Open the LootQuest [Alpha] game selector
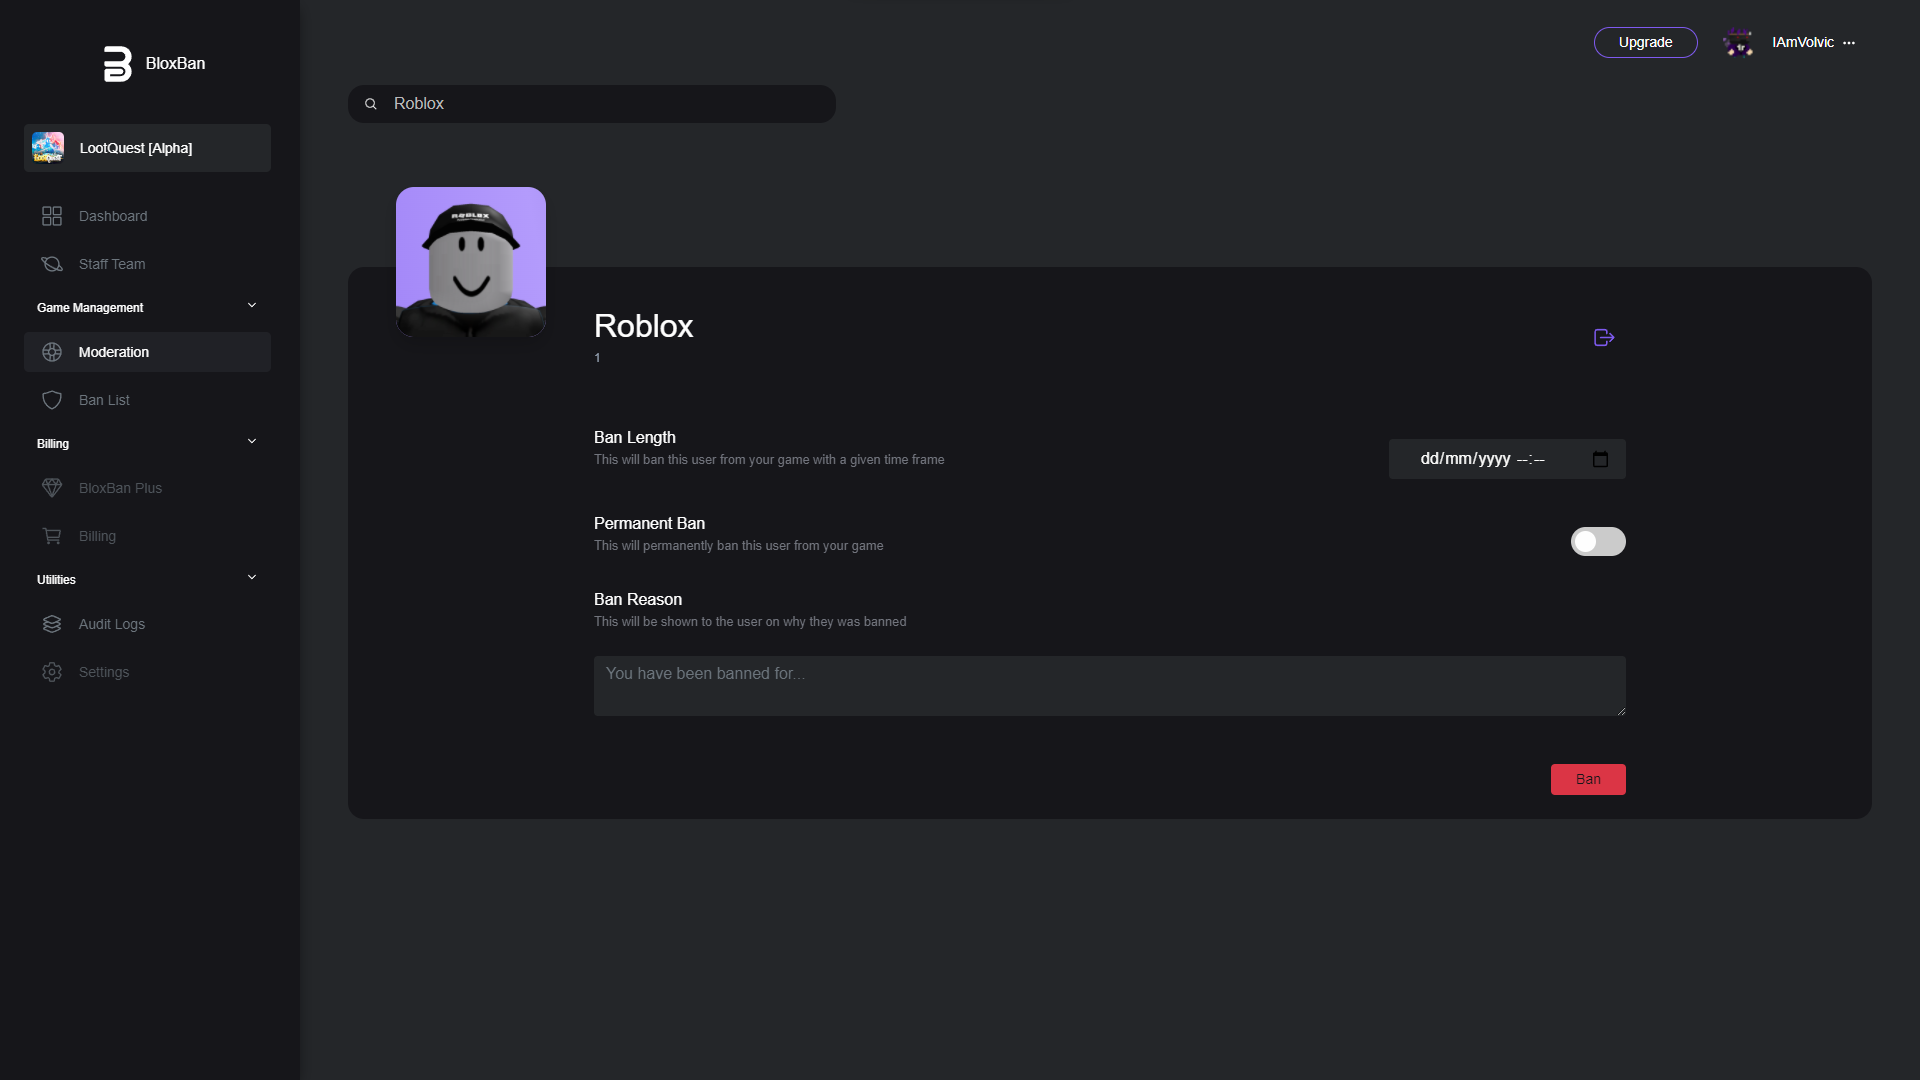Image resolution: width=1920 pixels, height=1080 pixels. [147, 148]
